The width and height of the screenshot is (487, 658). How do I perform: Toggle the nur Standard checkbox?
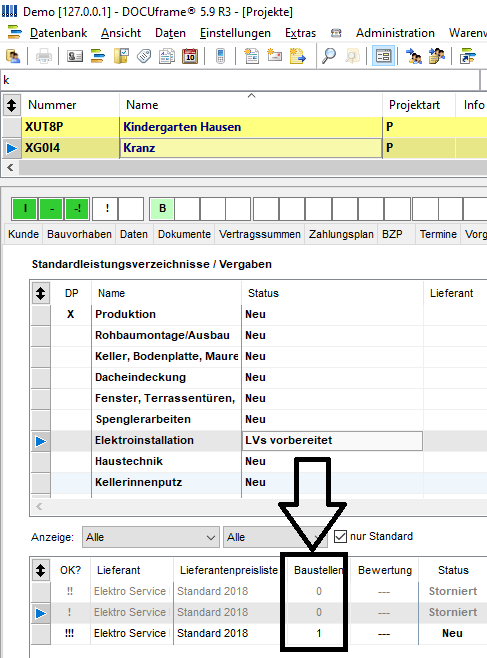(x=340, y=536)
